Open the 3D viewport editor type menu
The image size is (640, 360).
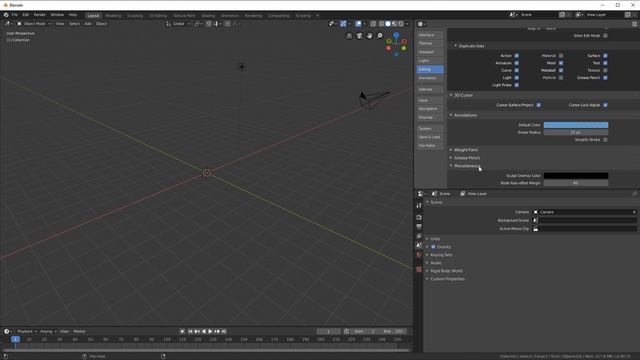[x=9, y=24]
